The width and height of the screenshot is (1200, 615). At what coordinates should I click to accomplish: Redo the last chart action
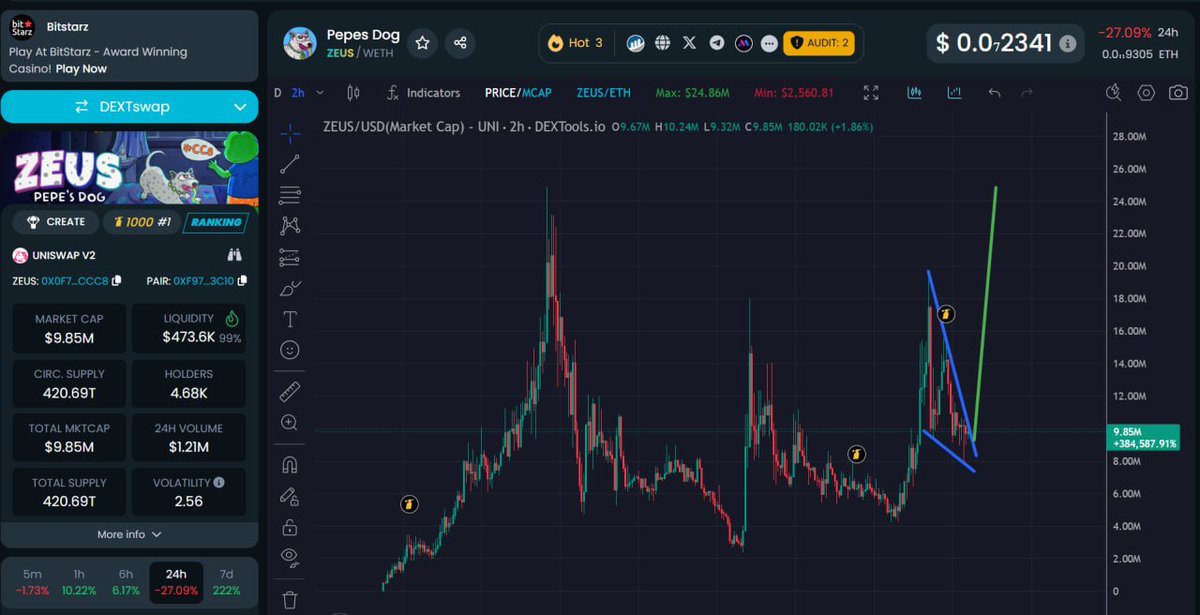[1026, 93]
